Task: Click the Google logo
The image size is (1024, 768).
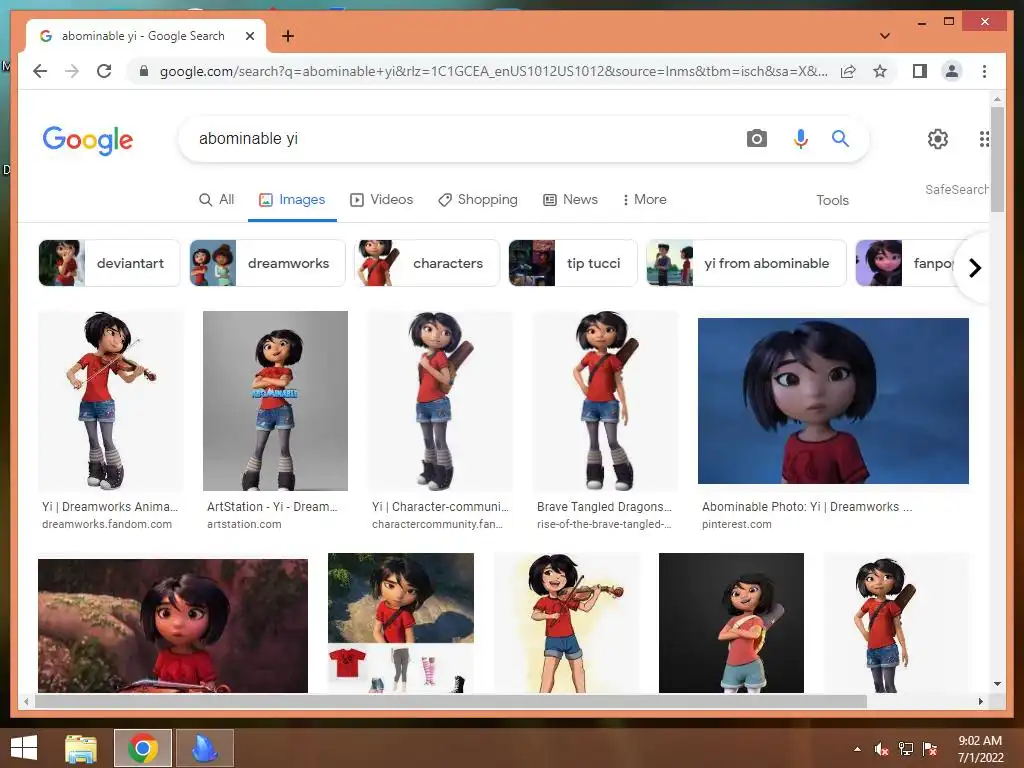Action: tap(88, 139)
